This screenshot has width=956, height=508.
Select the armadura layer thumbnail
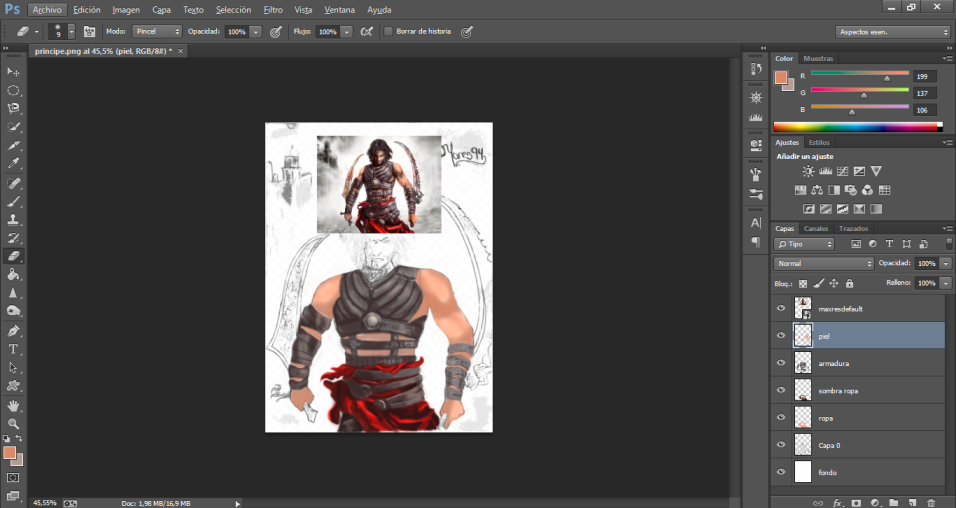click(803, 363)
